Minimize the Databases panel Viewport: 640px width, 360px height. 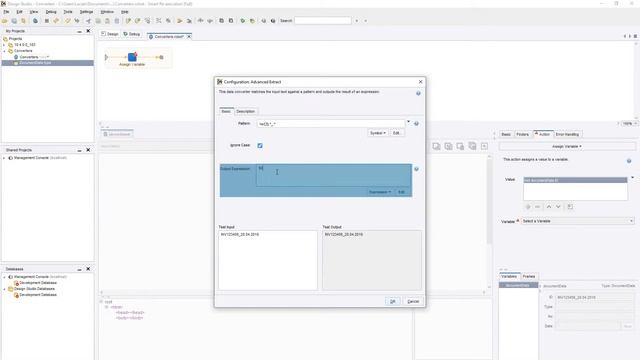79,270
